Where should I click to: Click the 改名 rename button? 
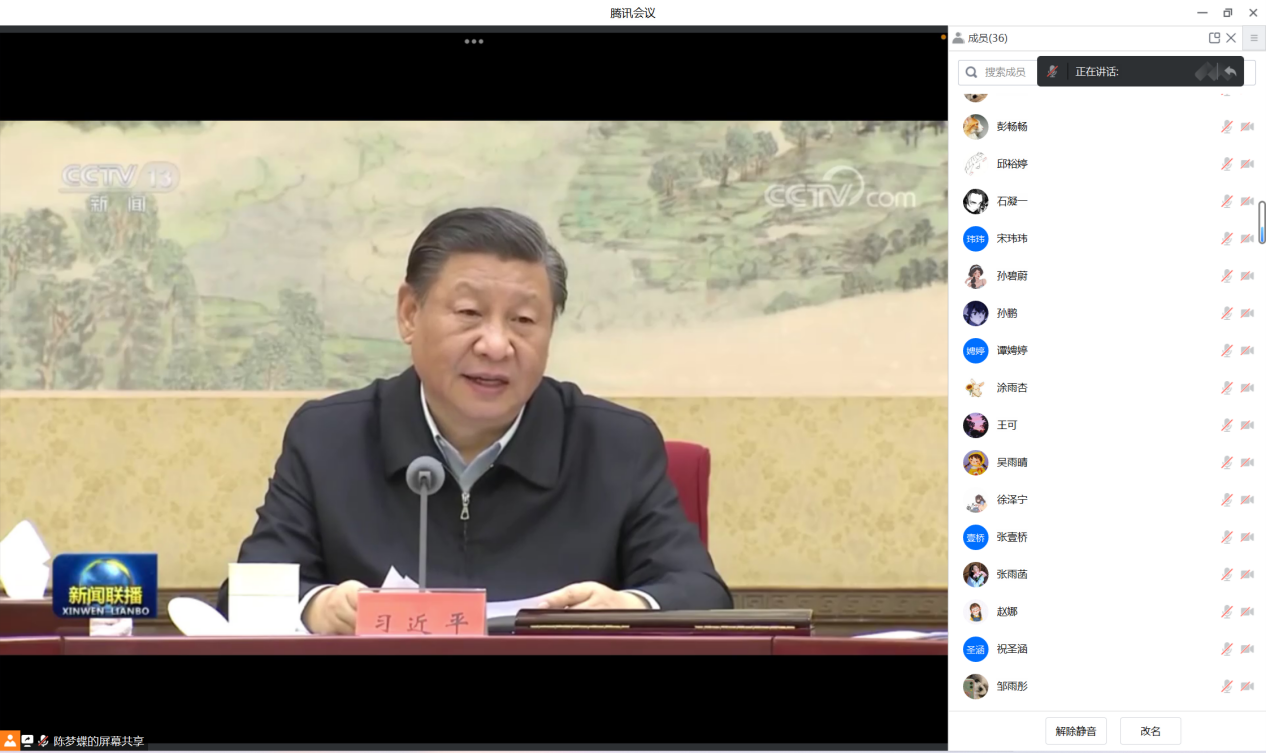1150,731
